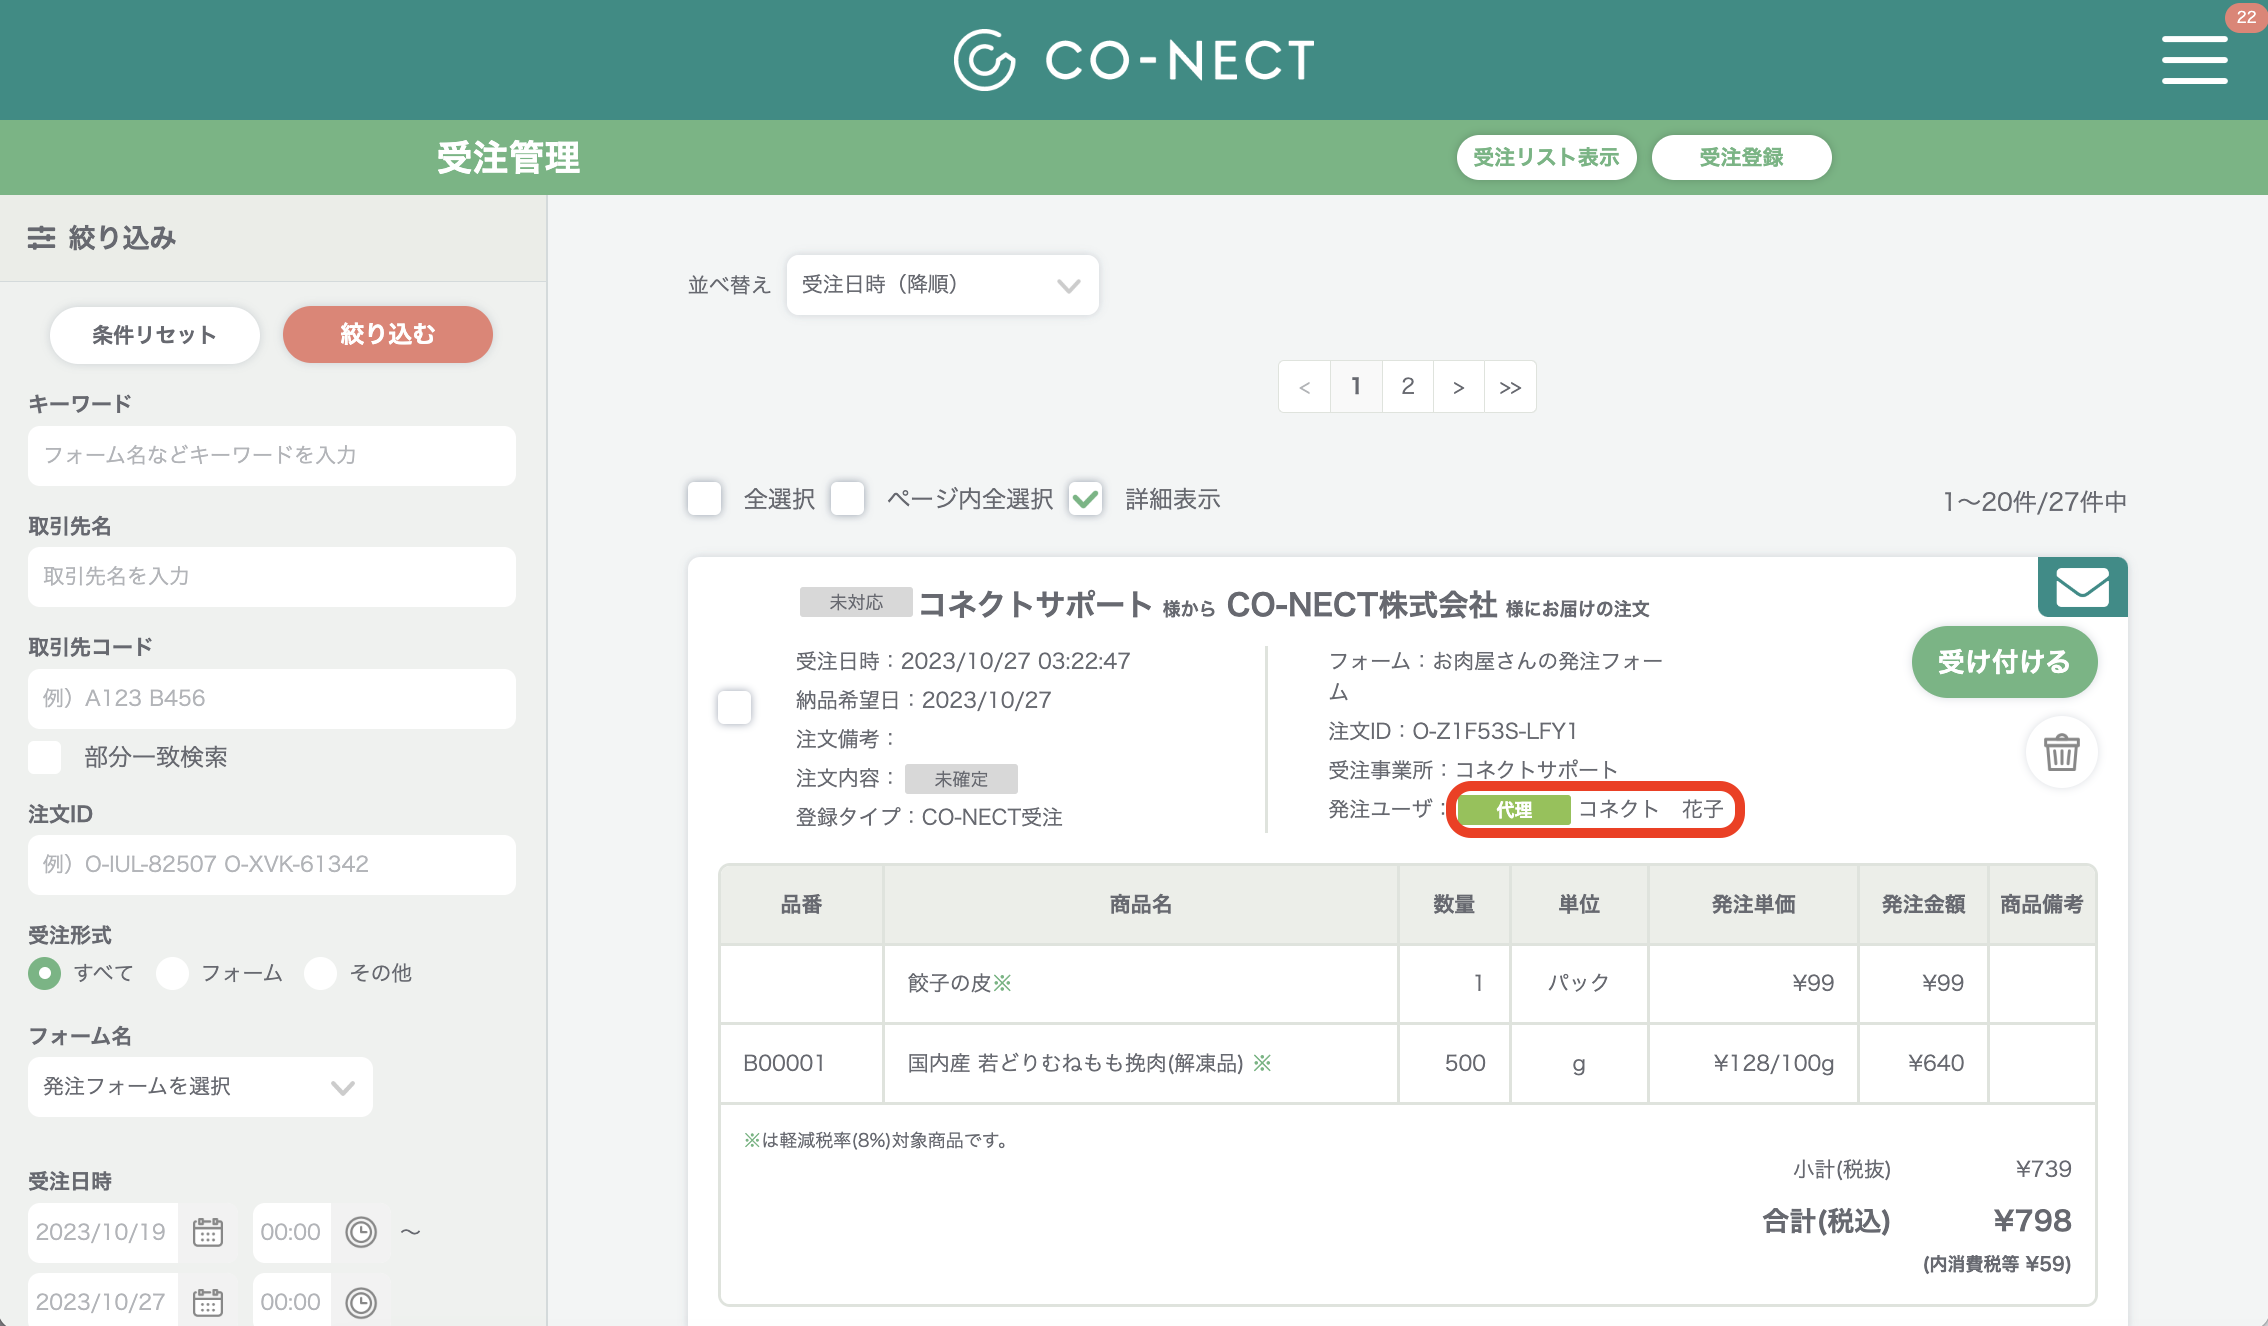Click the 国内産 若どりむねもも挽肉 product cell
Viewport: 2268px width, 1326px height.
pyautogui.click(x=1141, y=1064)
